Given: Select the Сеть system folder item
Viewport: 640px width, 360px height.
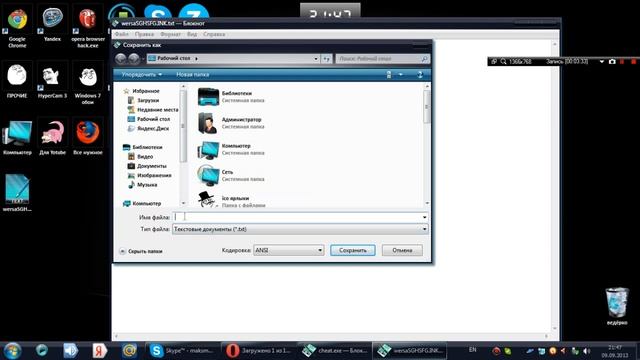Looking at the screenshot, I should [231, 176].
